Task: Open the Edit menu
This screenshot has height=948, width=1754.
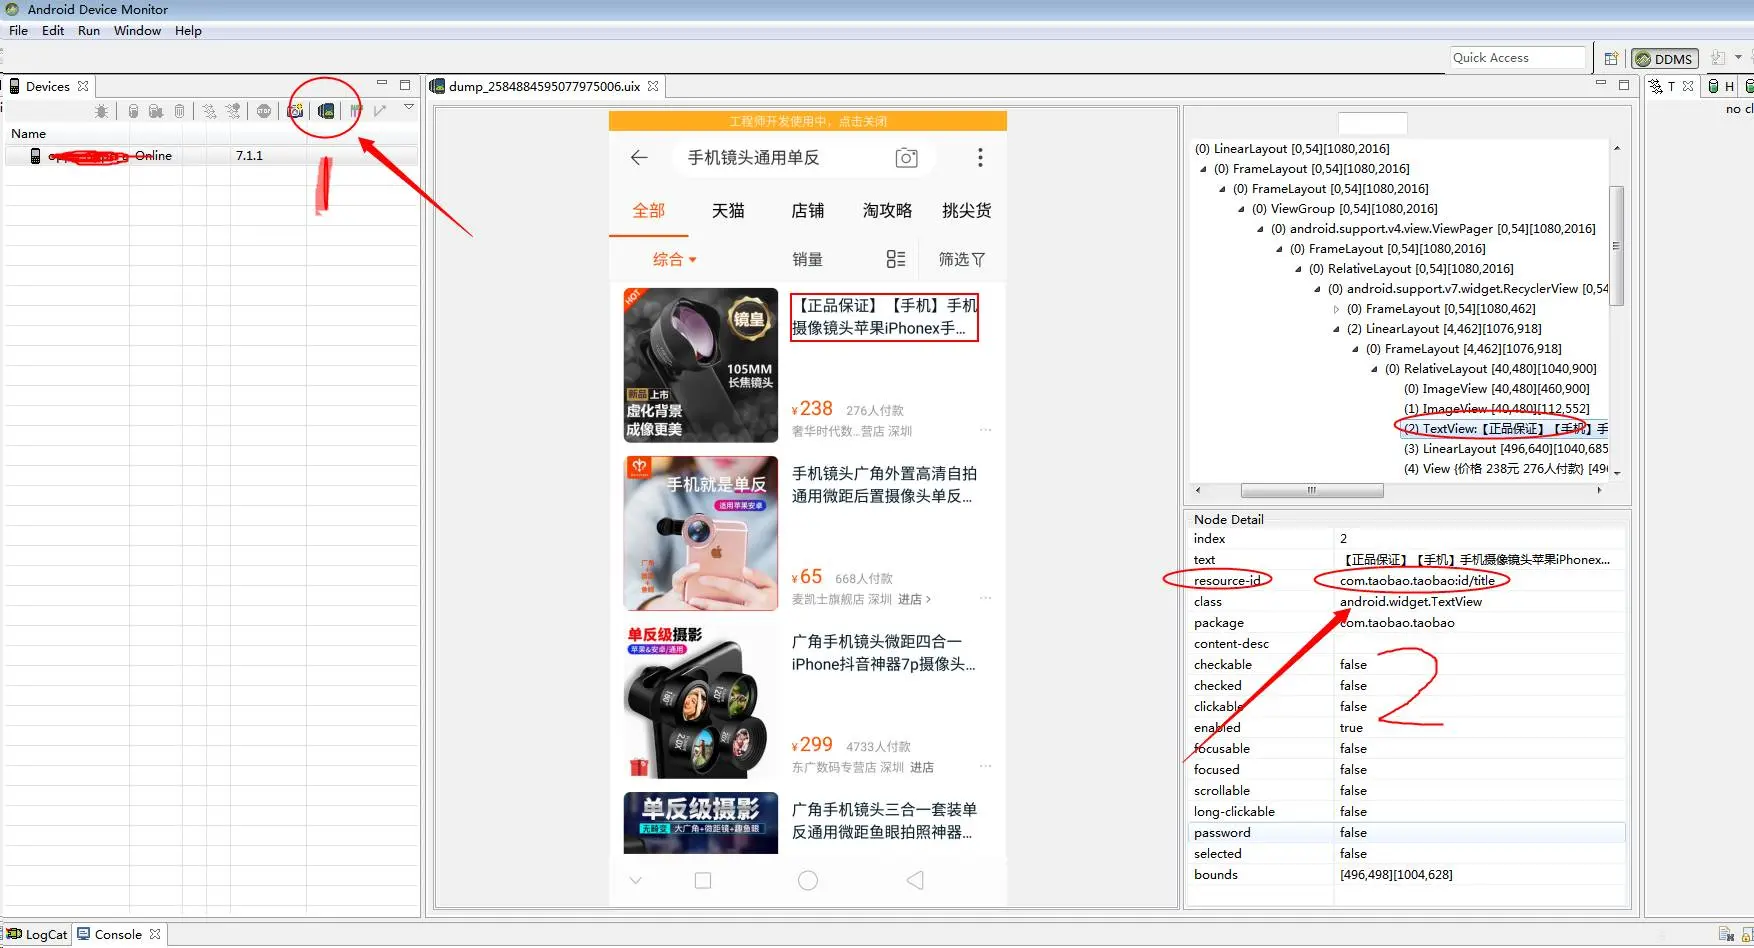Action: pos(53,31)
